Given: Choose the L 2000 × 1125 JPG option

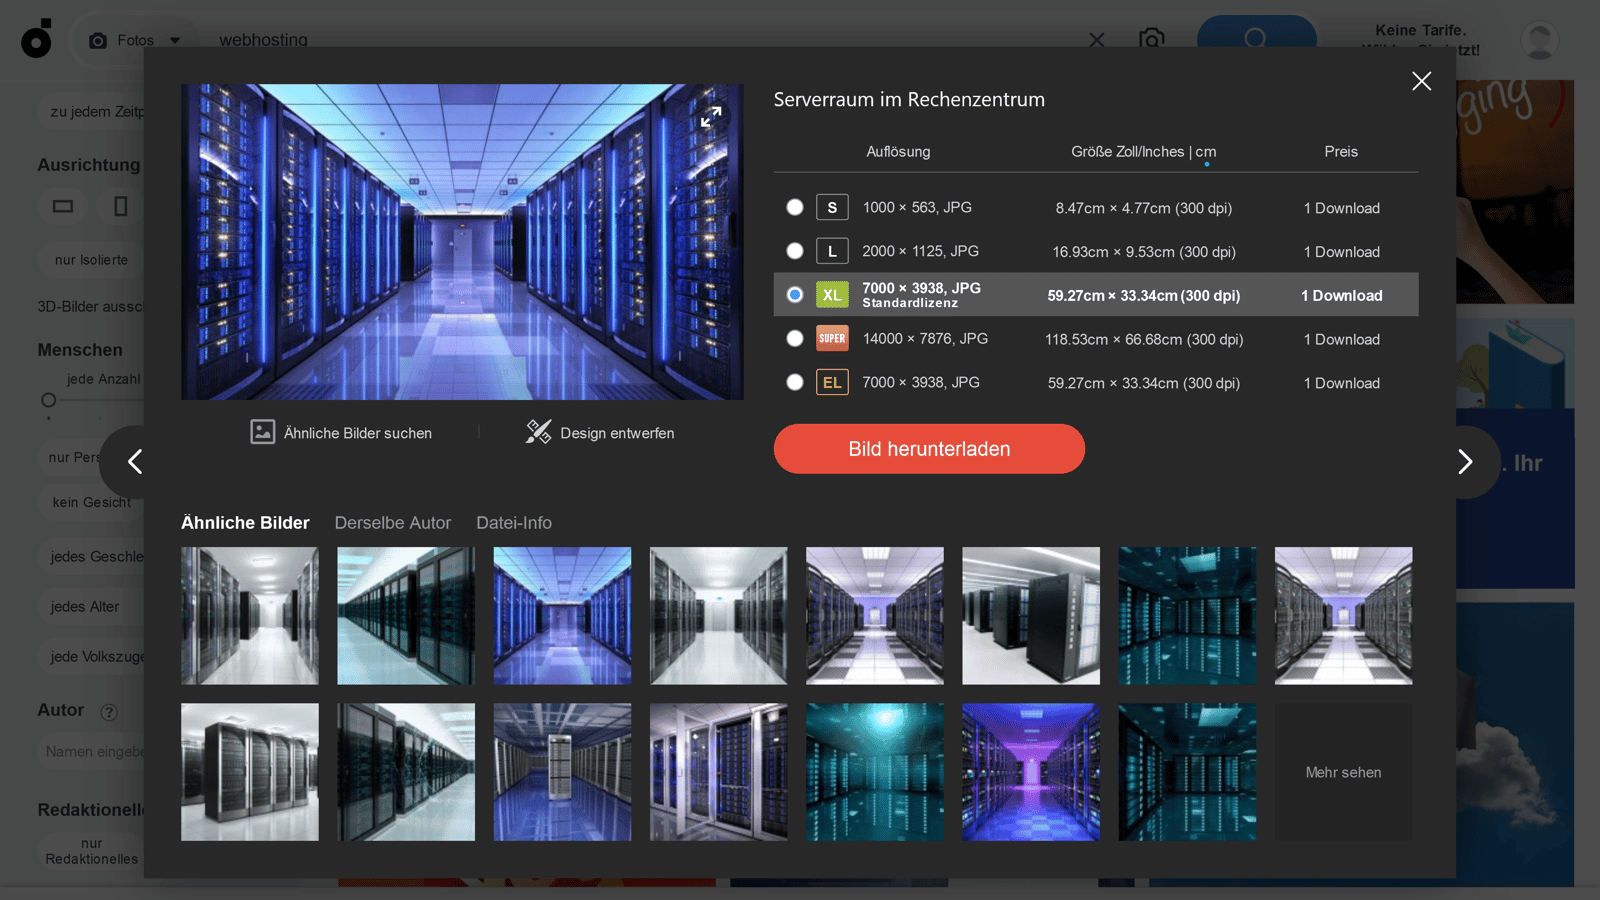Looking at the screenshot, I should [795, 251].
